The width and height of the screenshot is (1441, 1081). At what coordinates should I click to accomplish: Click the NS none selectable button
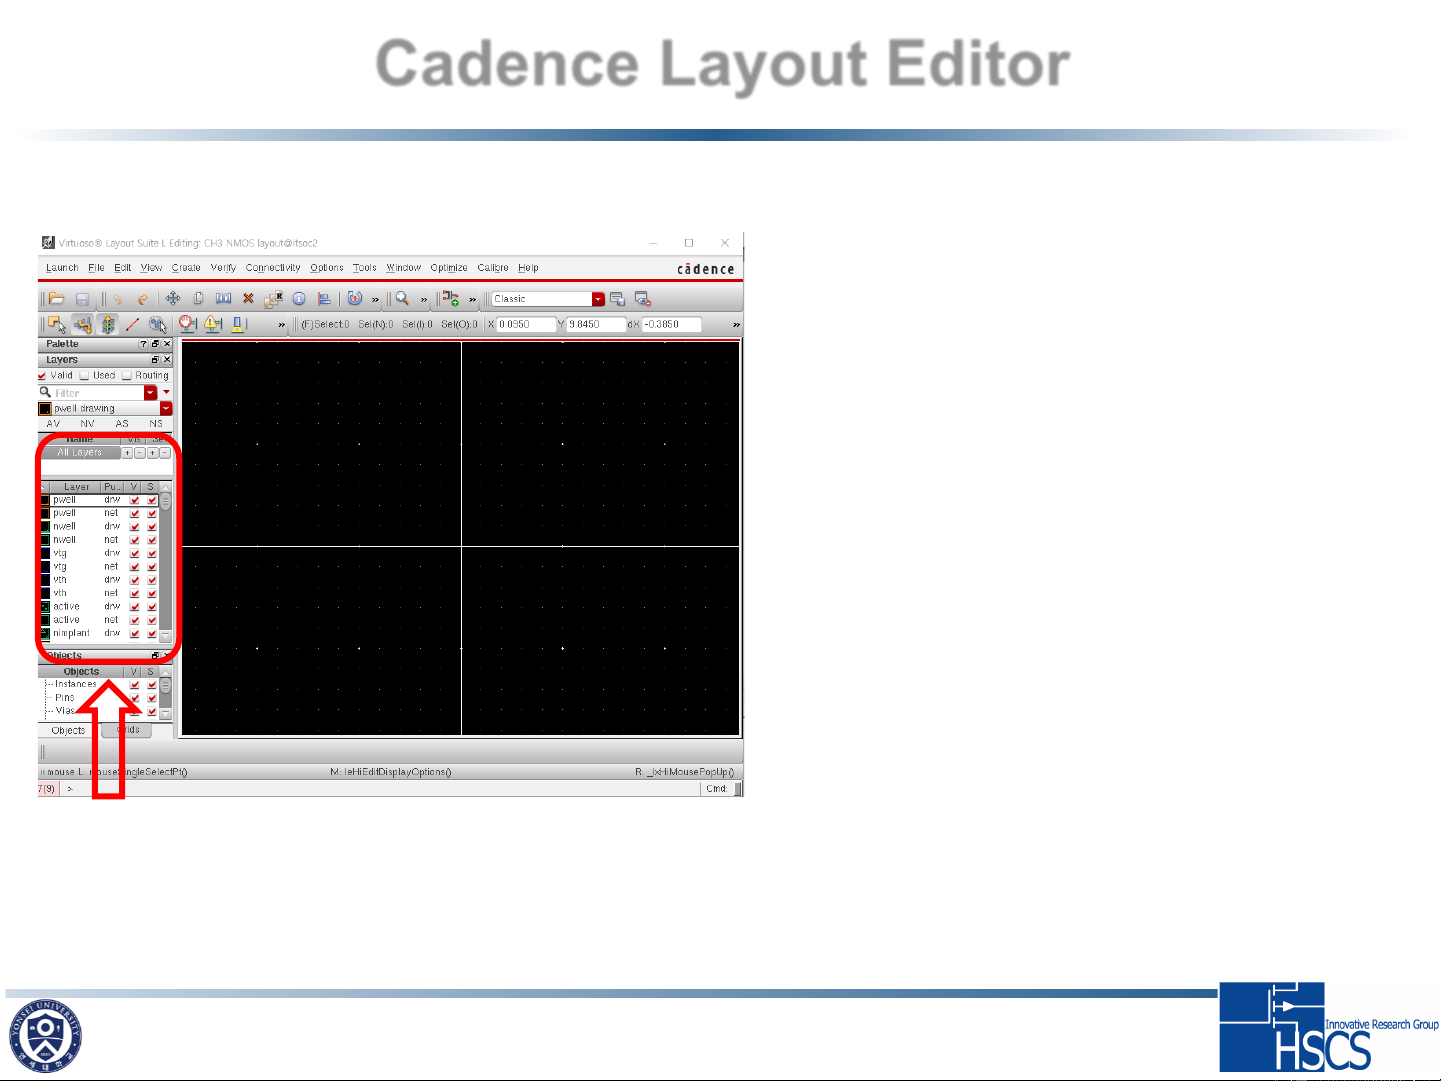156,424
